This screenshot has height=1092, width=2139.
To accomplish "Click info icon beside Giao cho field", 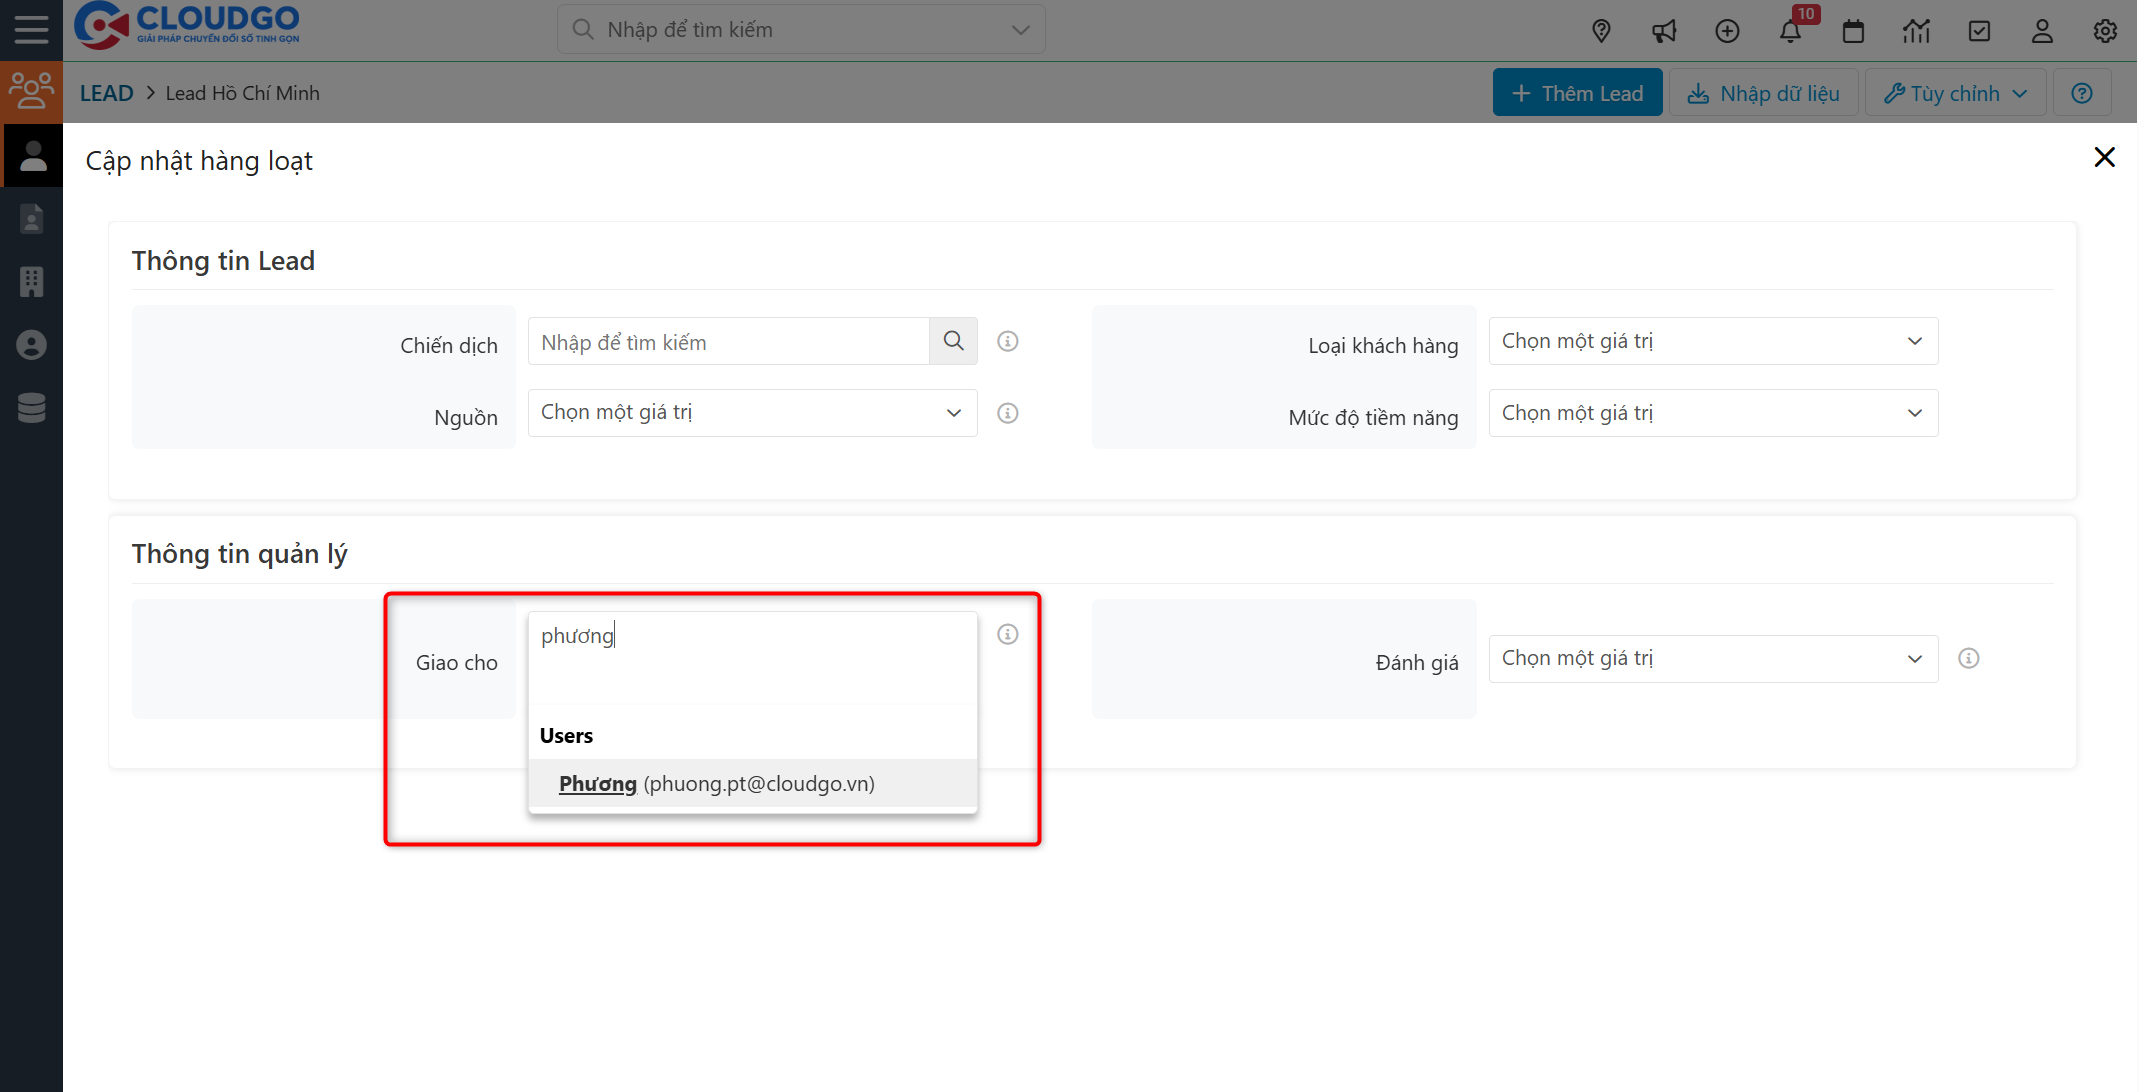I will pos(1008,634).
